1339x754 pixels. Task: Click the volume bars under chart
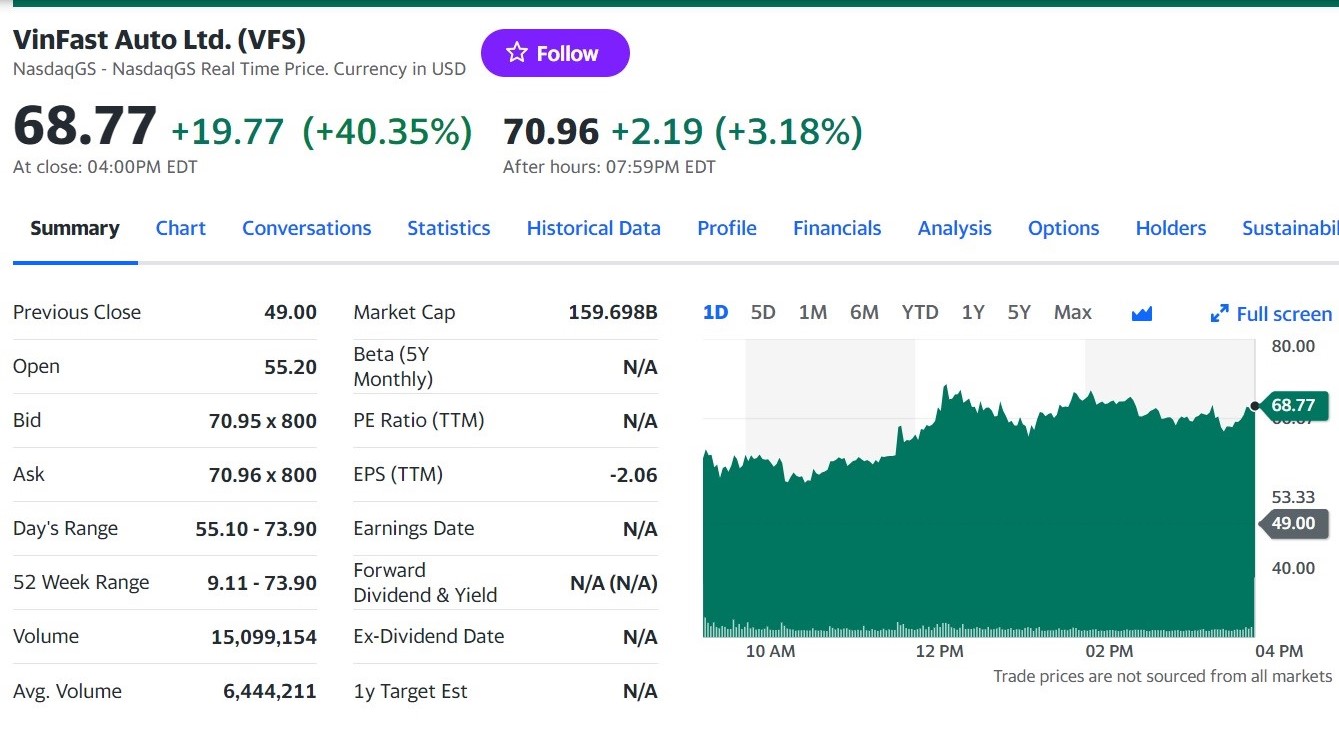978,629
